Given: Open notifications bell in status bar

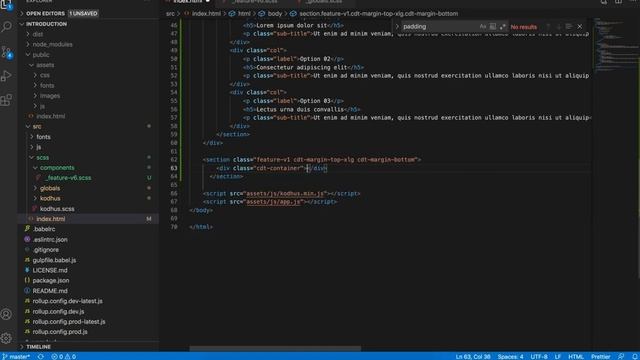Looking at the screenshot, I should click(x=634, y=356).
